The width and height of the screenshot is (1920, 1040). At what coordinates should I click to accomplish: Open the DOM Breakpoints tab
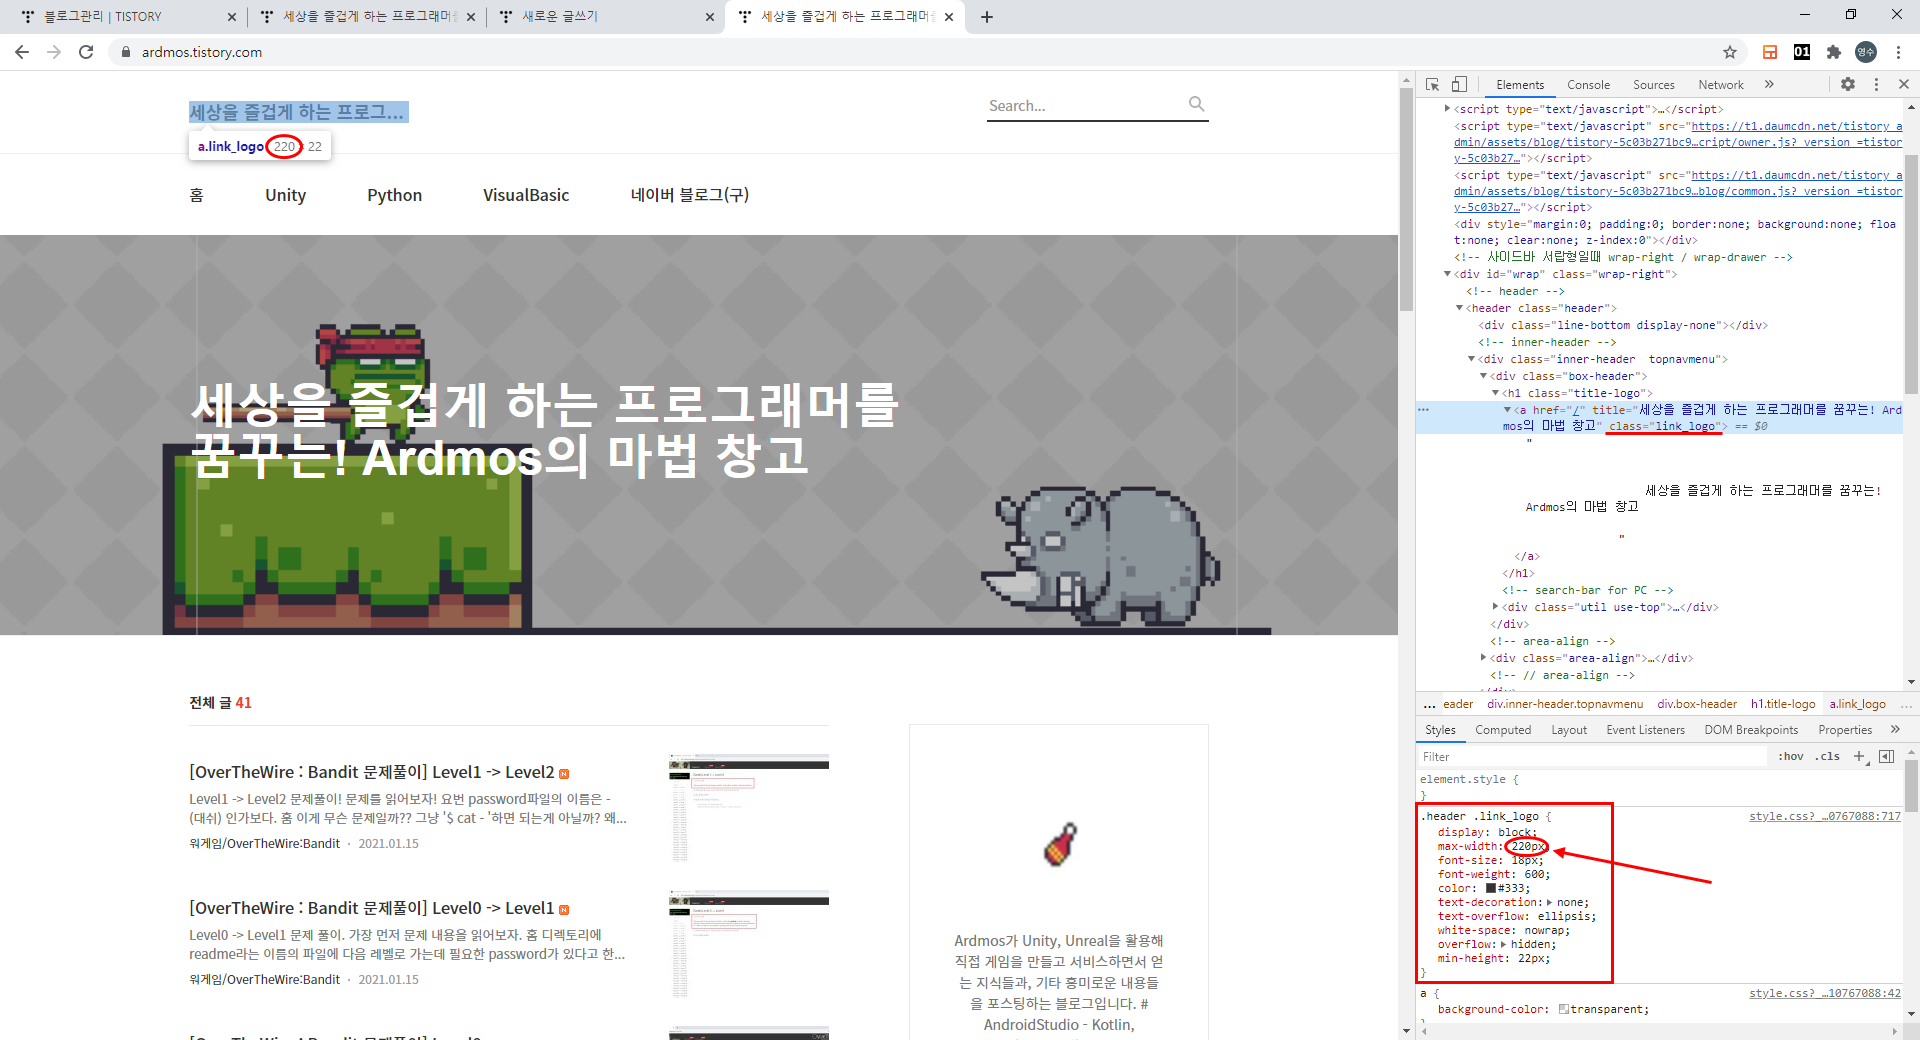pyautogui.click(x=1751, y=730)
